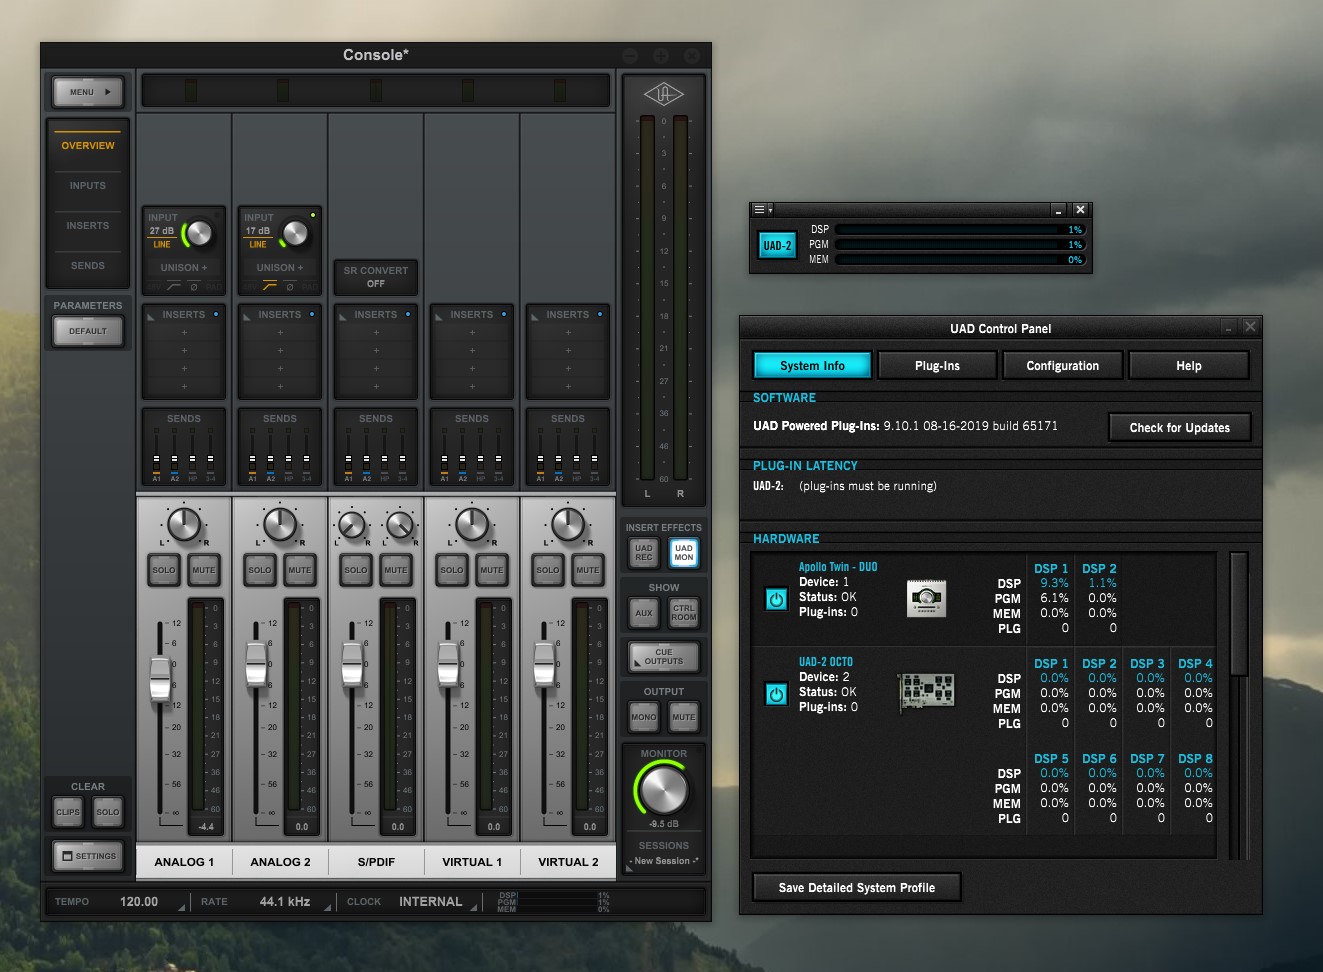Click the Universal Audio logo above meters
The image size is (1323, 972).
[663, 95]
